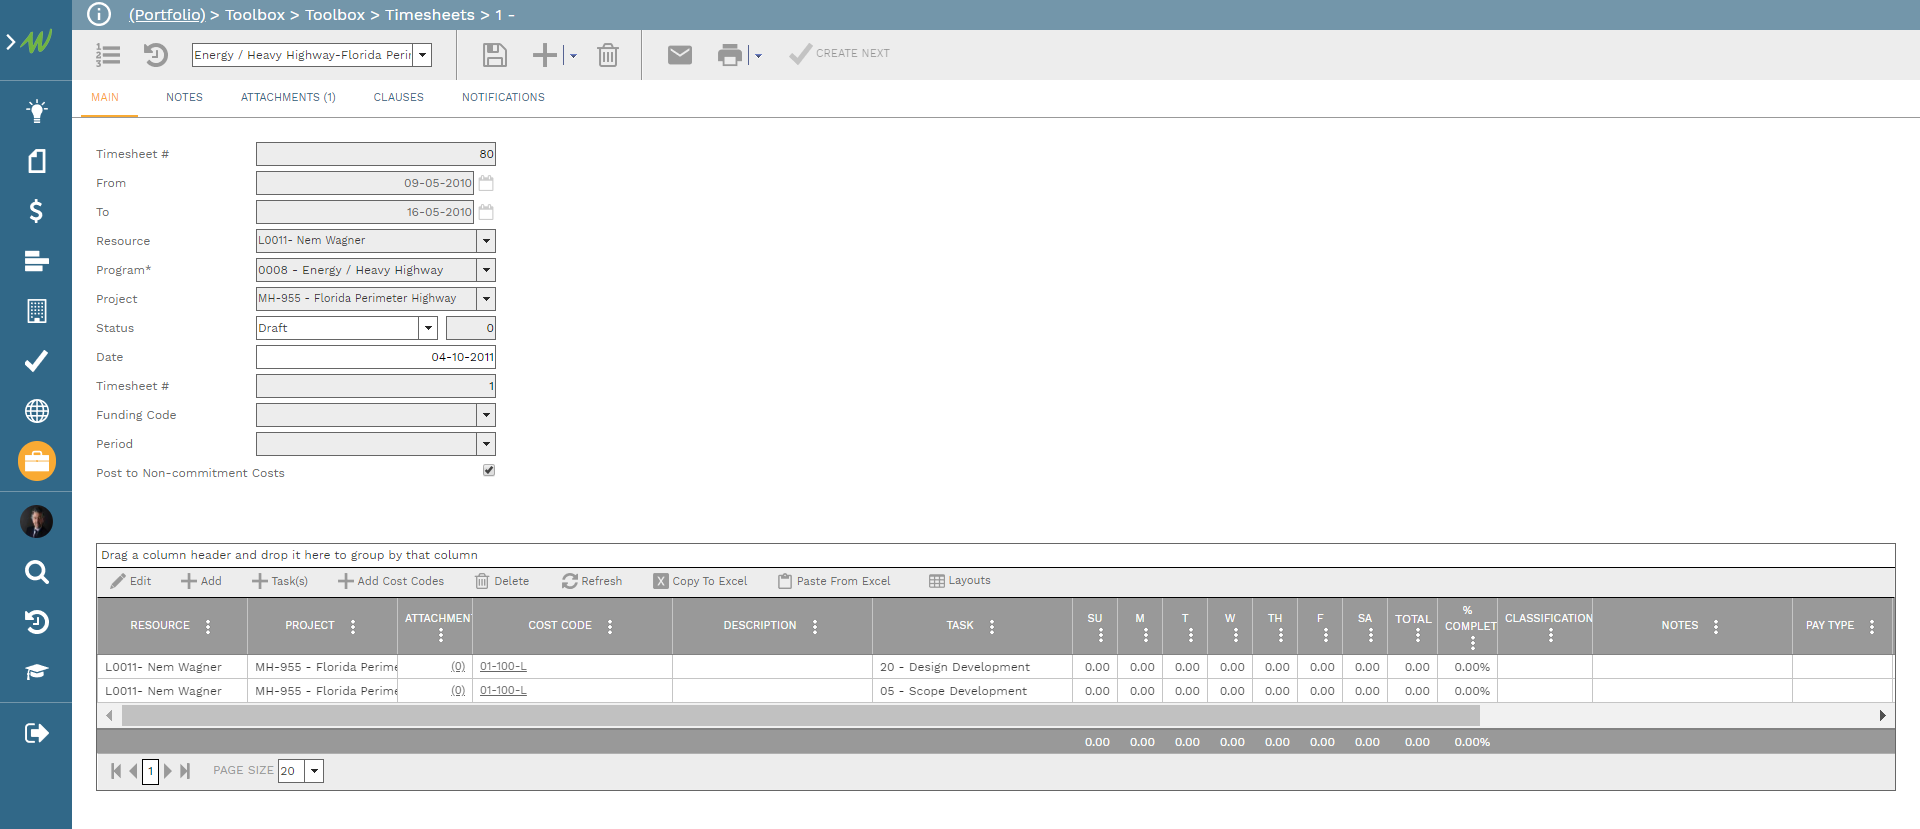
Task: Click cost code link in Design Development row
Action: coord(503,667)
